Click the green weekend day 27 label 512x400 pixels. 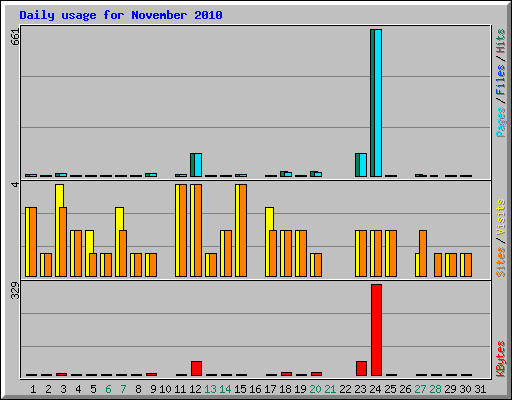point(420,389)
